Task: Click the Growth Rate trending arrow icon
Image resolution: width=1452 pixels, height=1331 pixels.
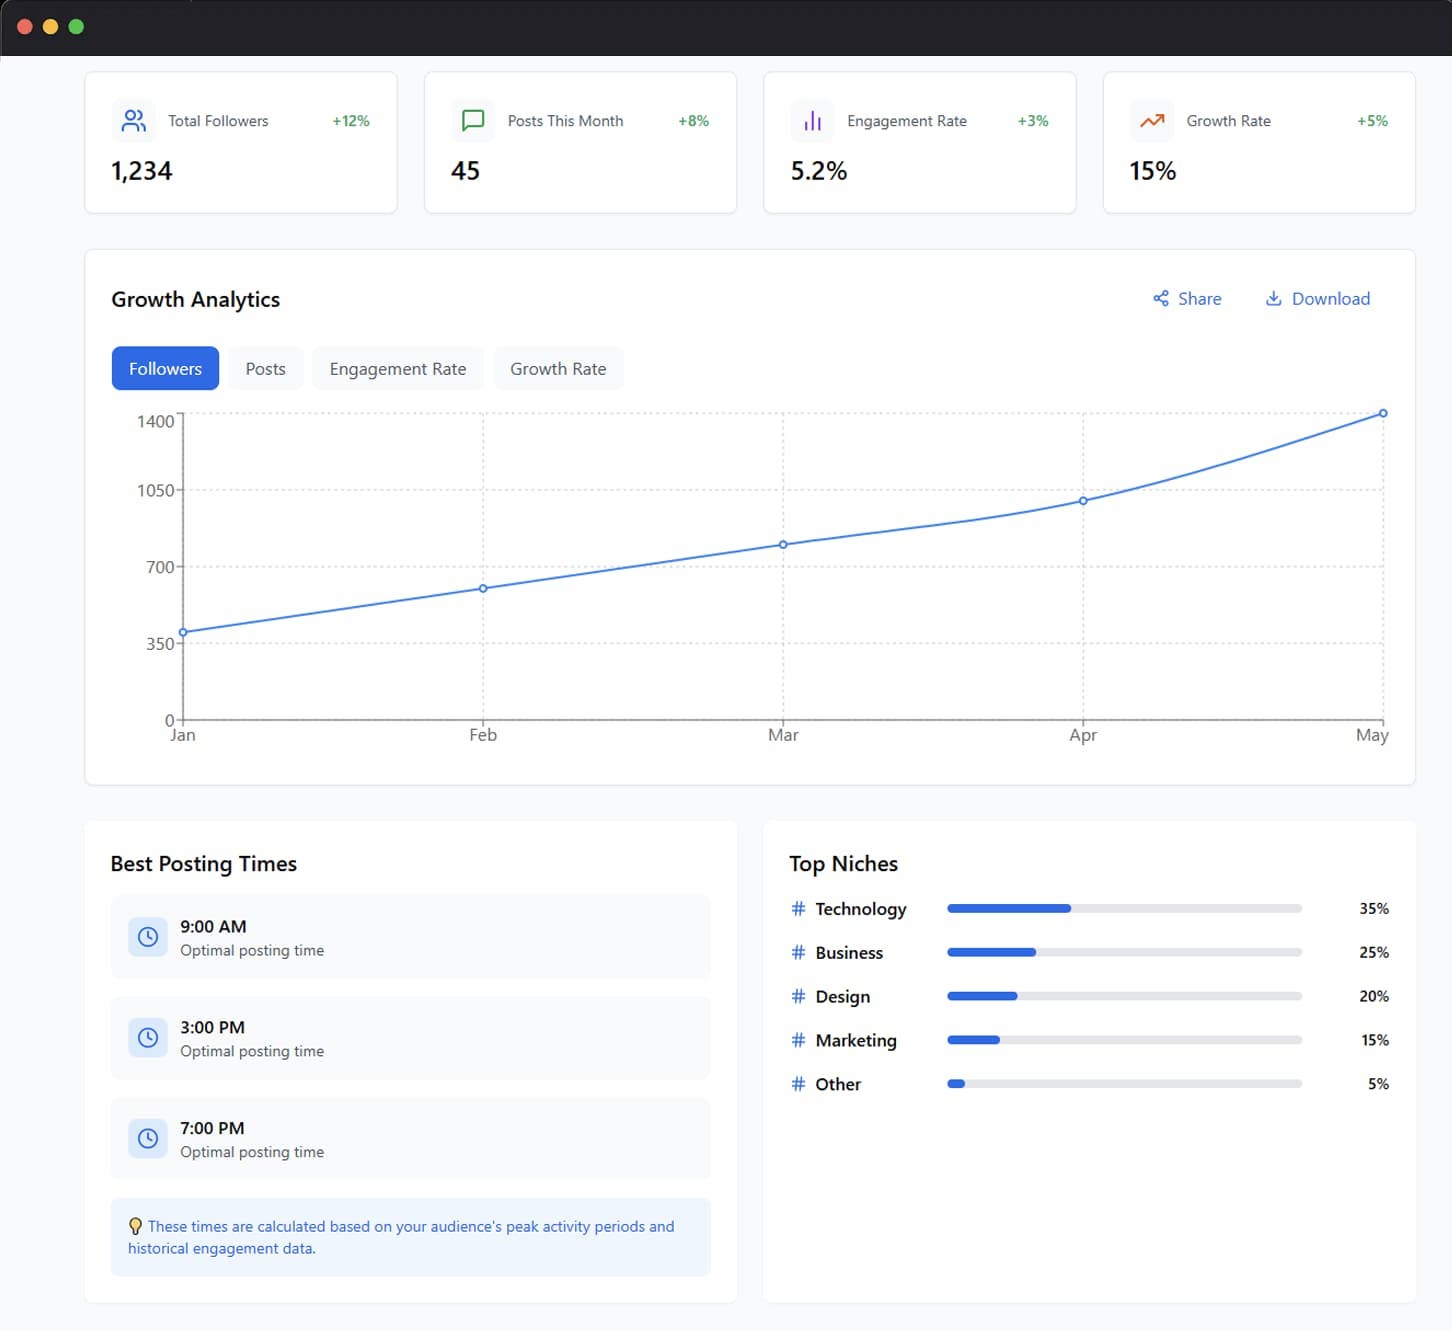Action: [1152, 121]
